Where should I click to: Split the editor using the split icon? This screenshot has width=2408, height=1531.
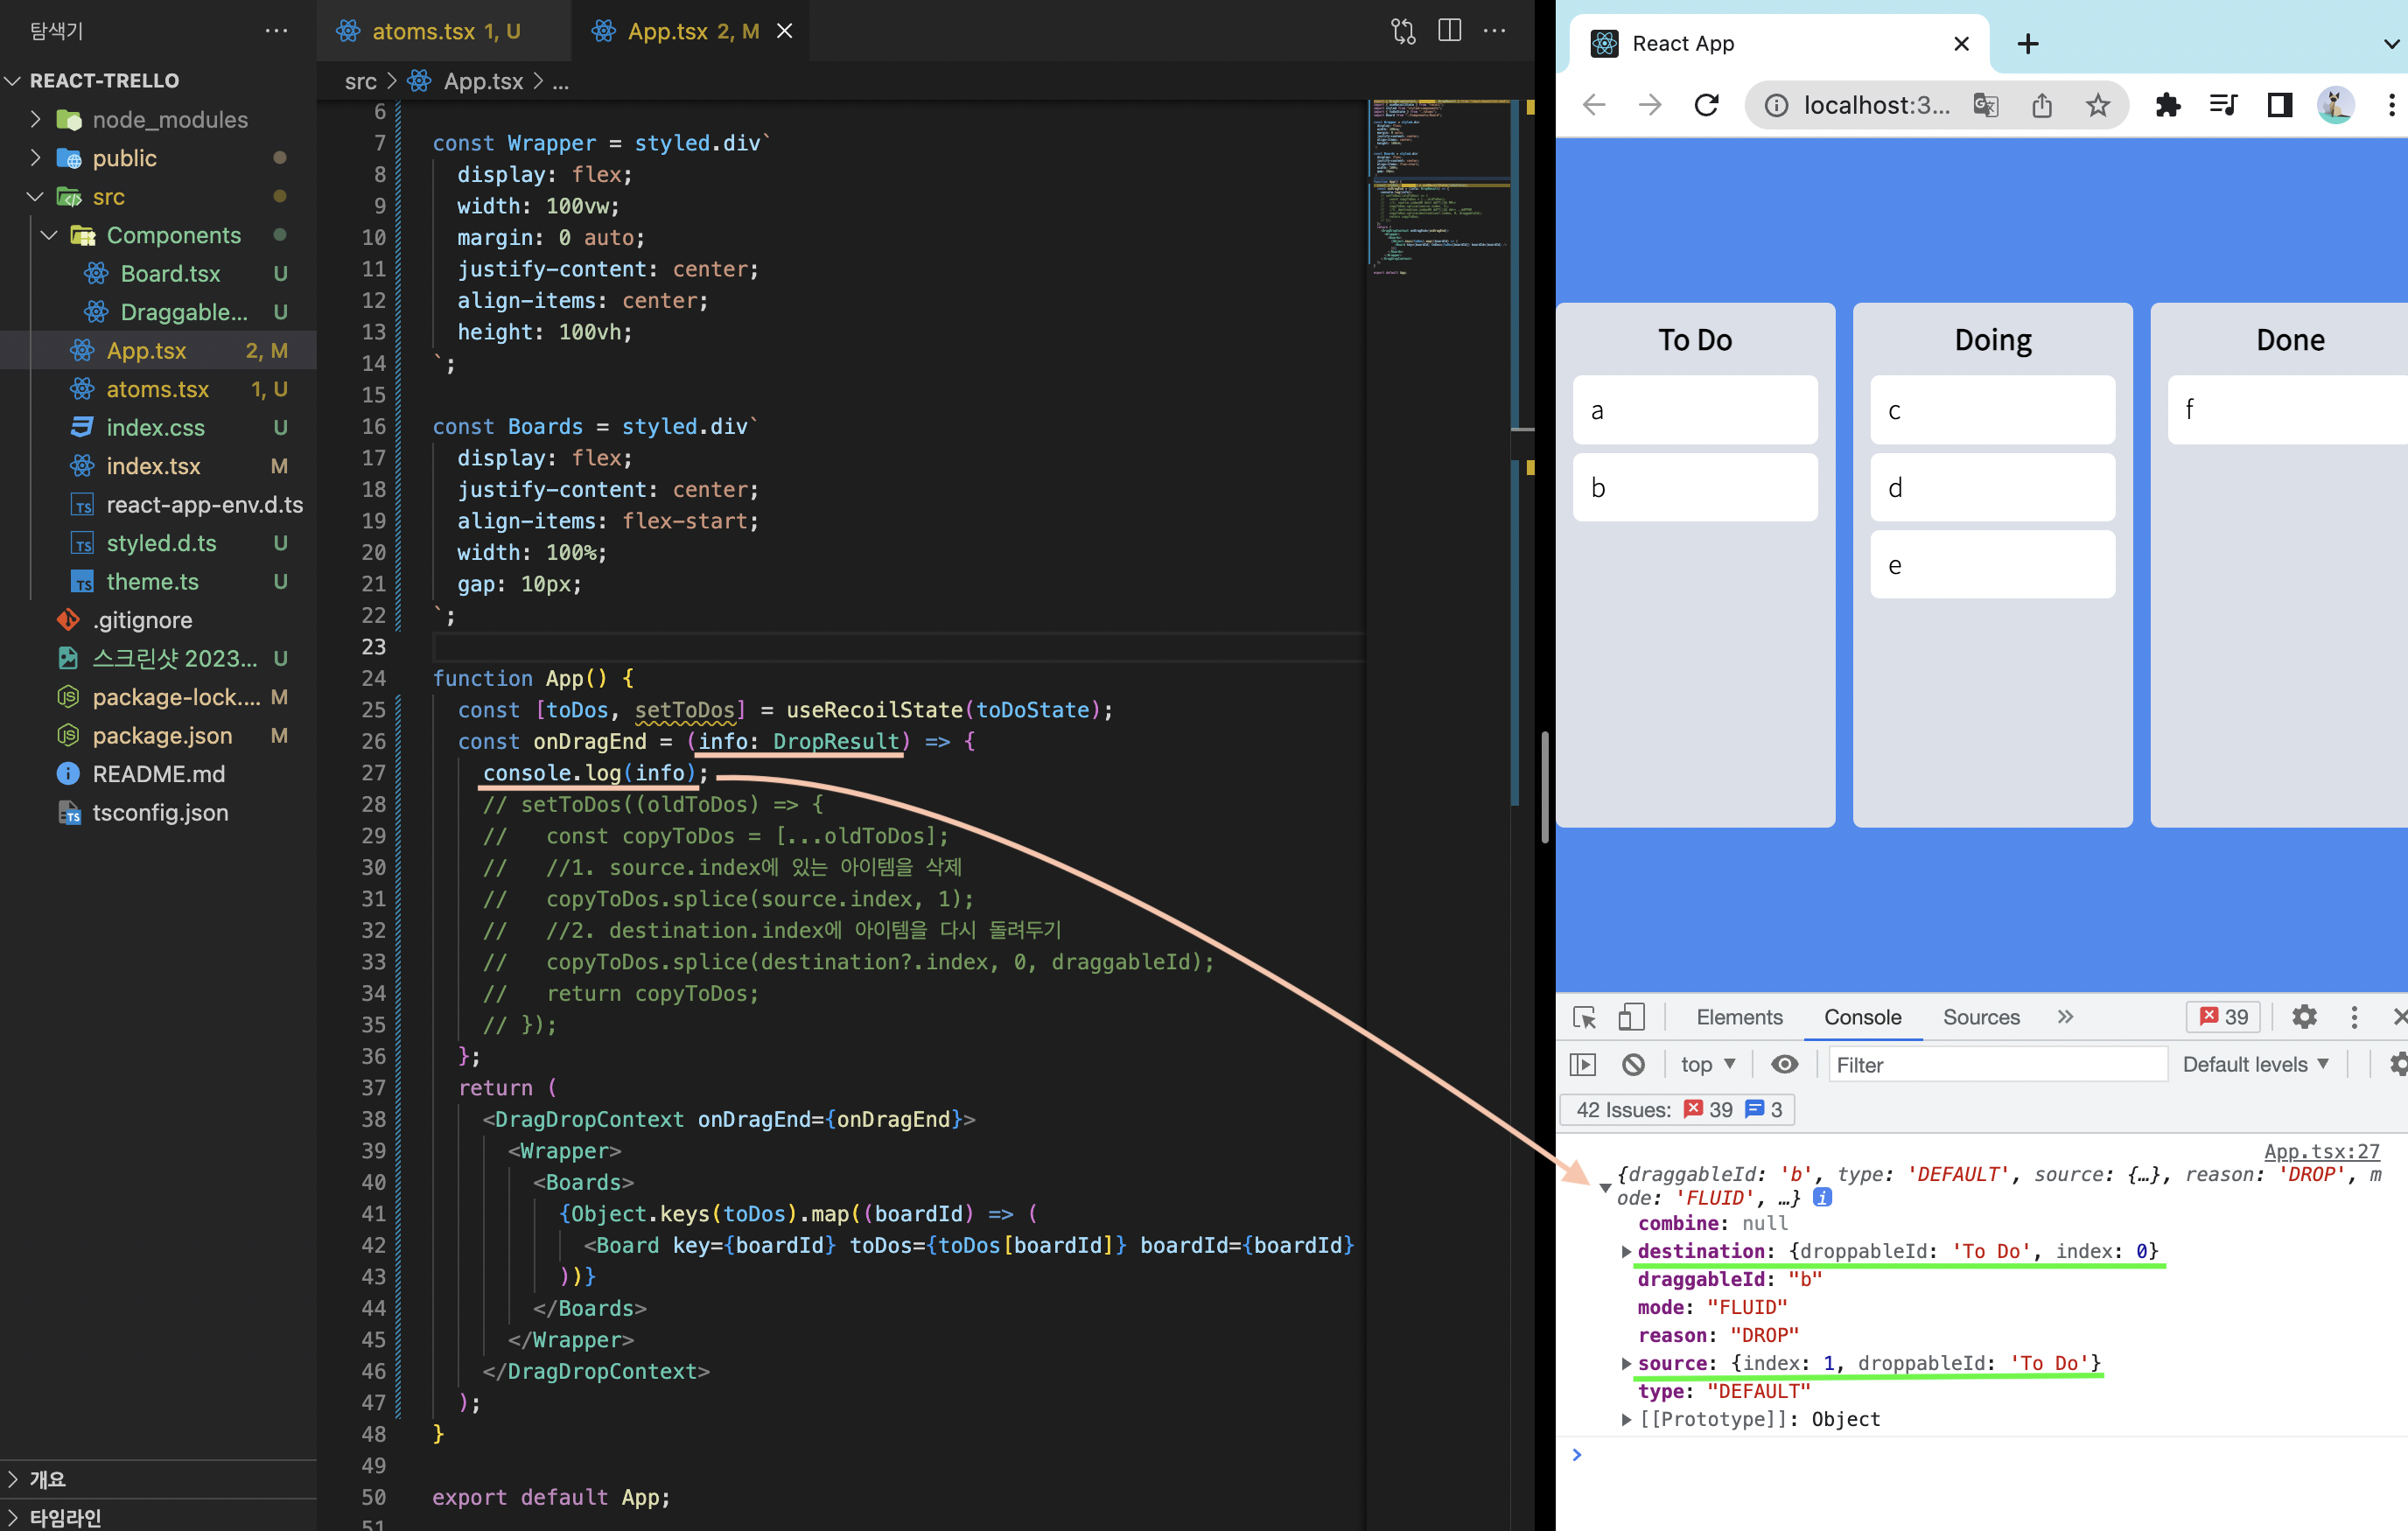[x=1448, y=31]
